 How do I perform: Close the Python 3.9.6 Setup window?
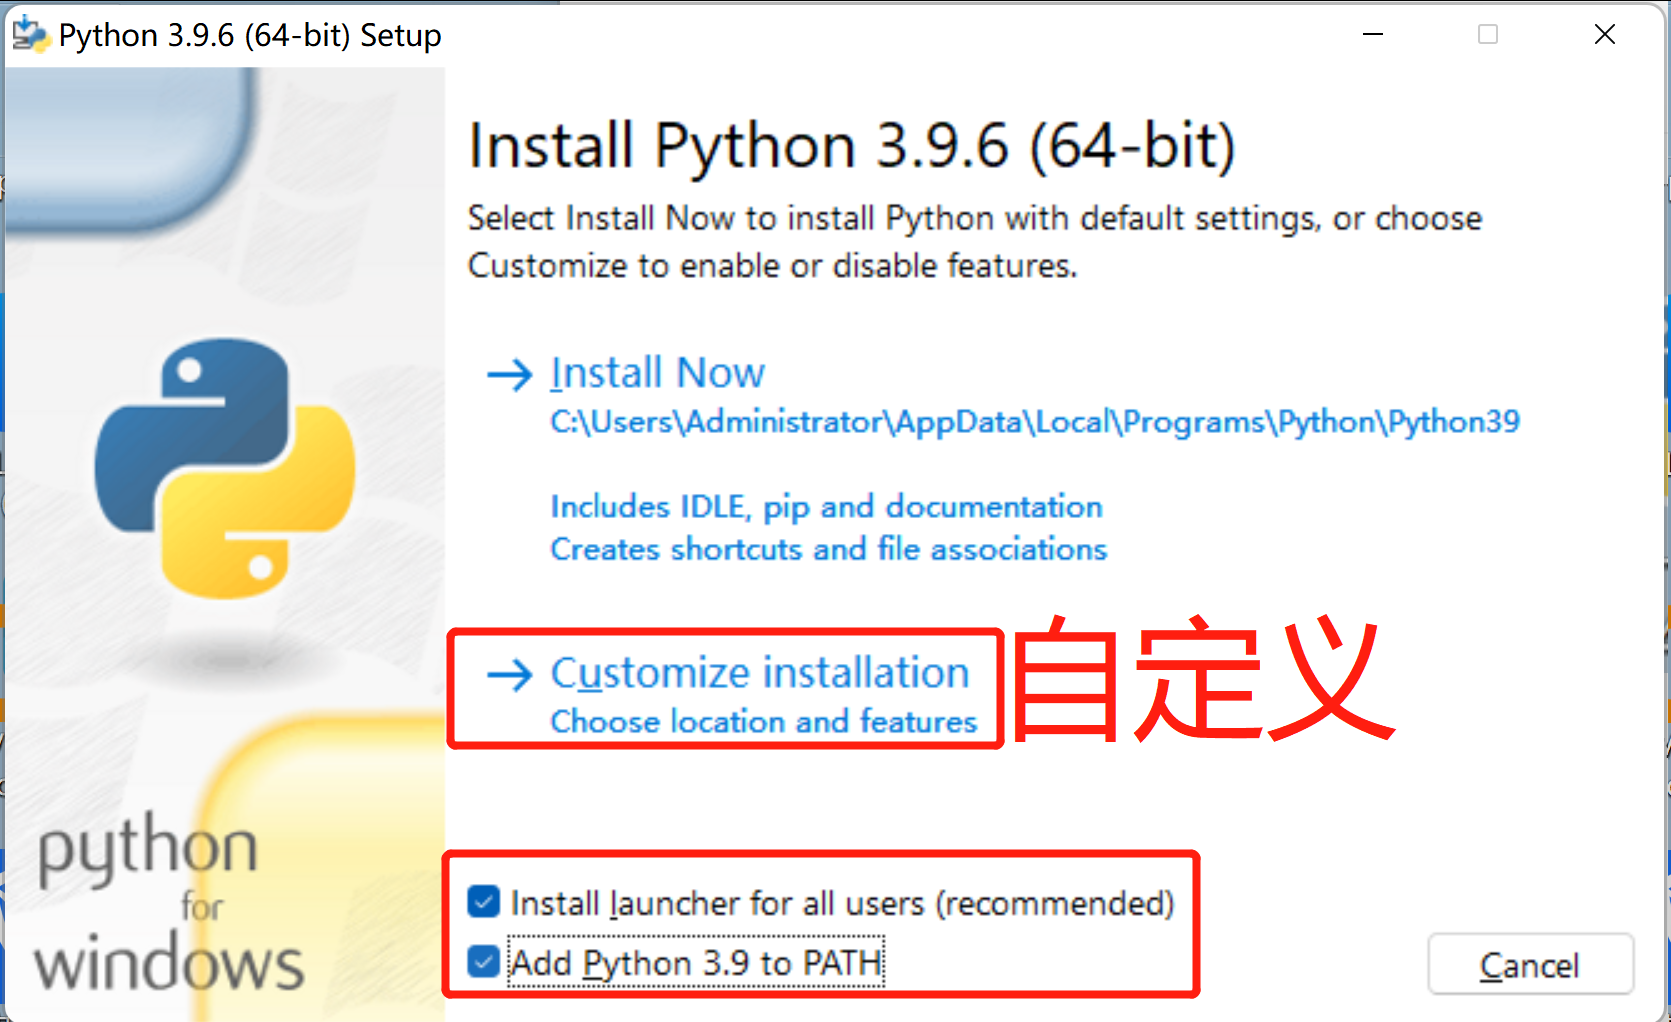coord(1604,35)
